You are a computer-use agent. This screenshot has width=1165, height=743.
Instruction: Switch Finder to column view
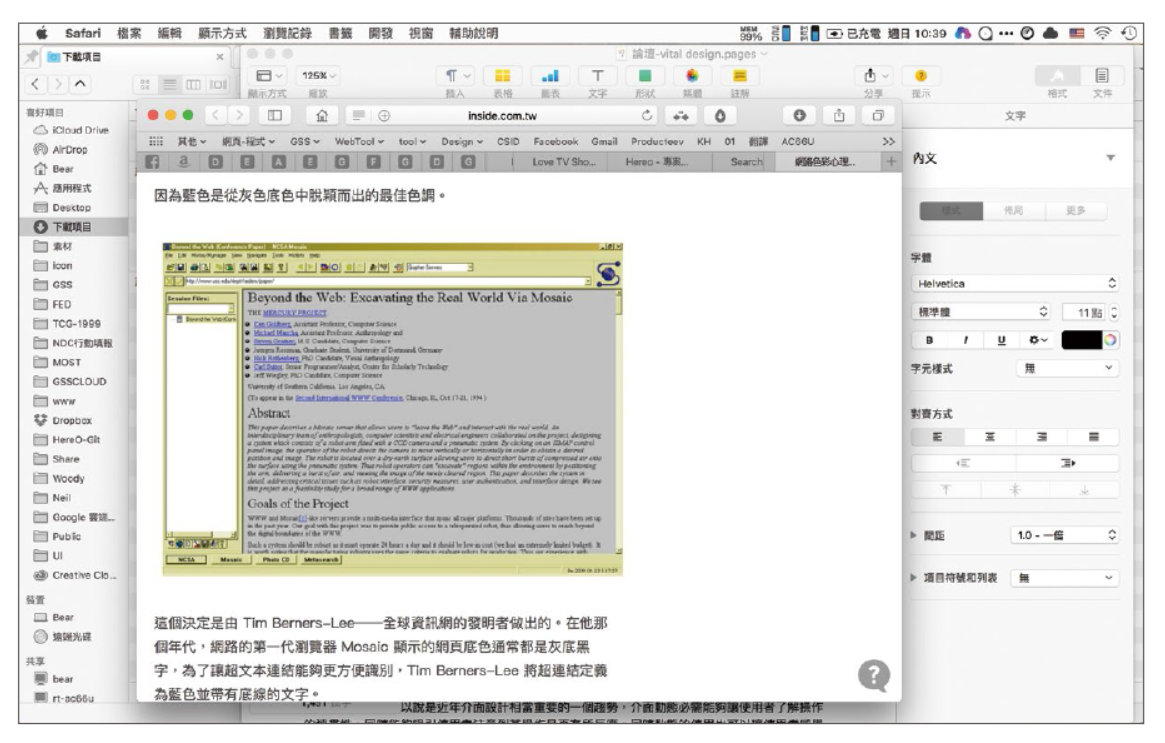point(193,84)
